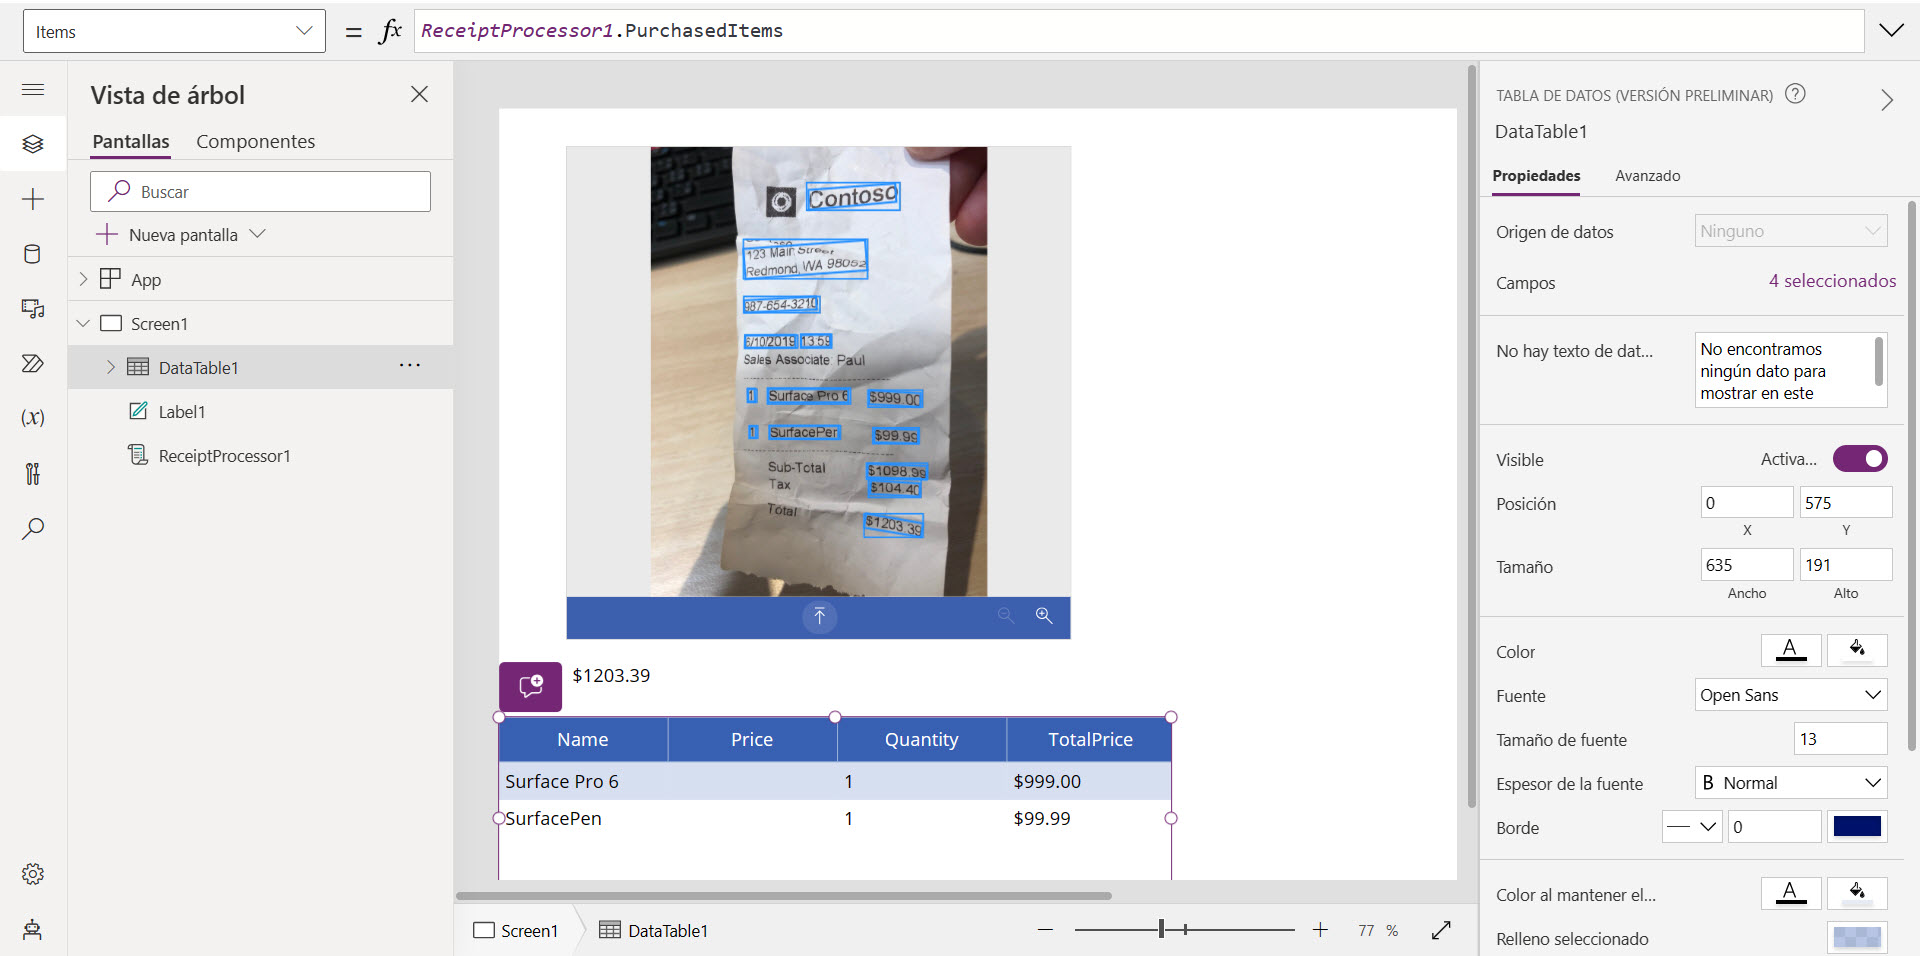The image size is (1920, 956).
Task: Switch to the Componentes tab
Action: [x=255, y=142]
